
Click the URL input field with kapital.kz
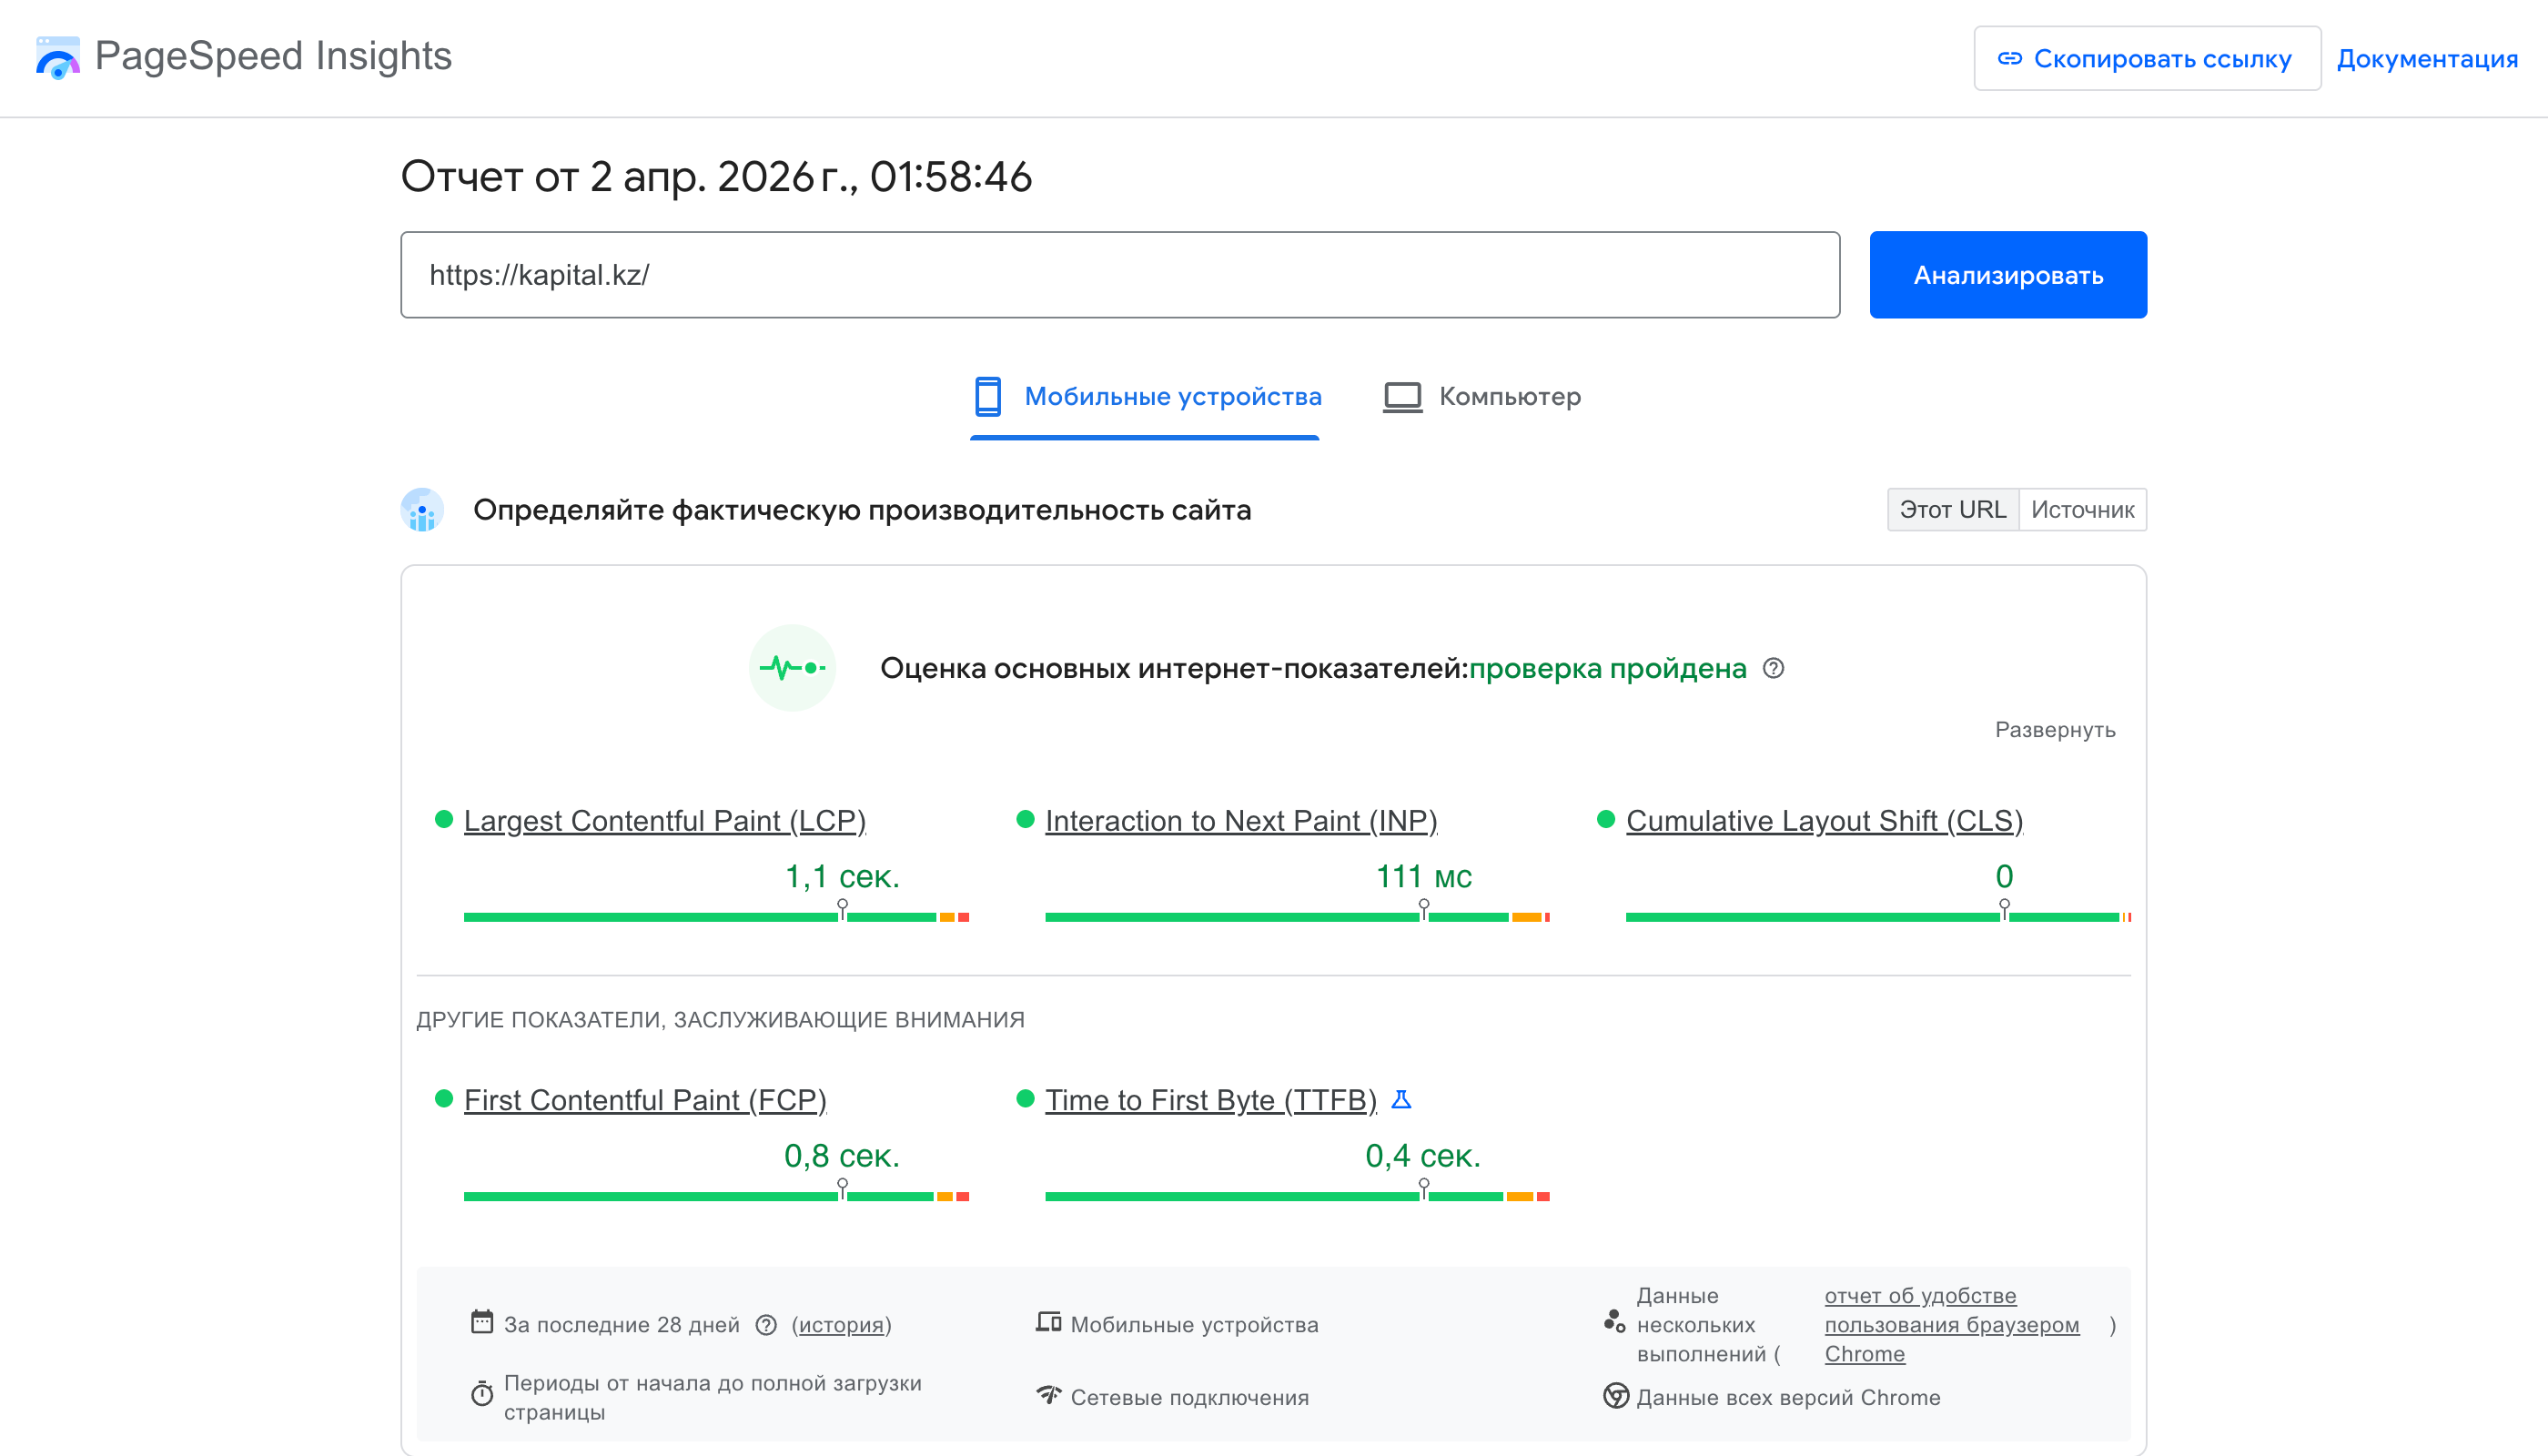tap(1118, 274)
